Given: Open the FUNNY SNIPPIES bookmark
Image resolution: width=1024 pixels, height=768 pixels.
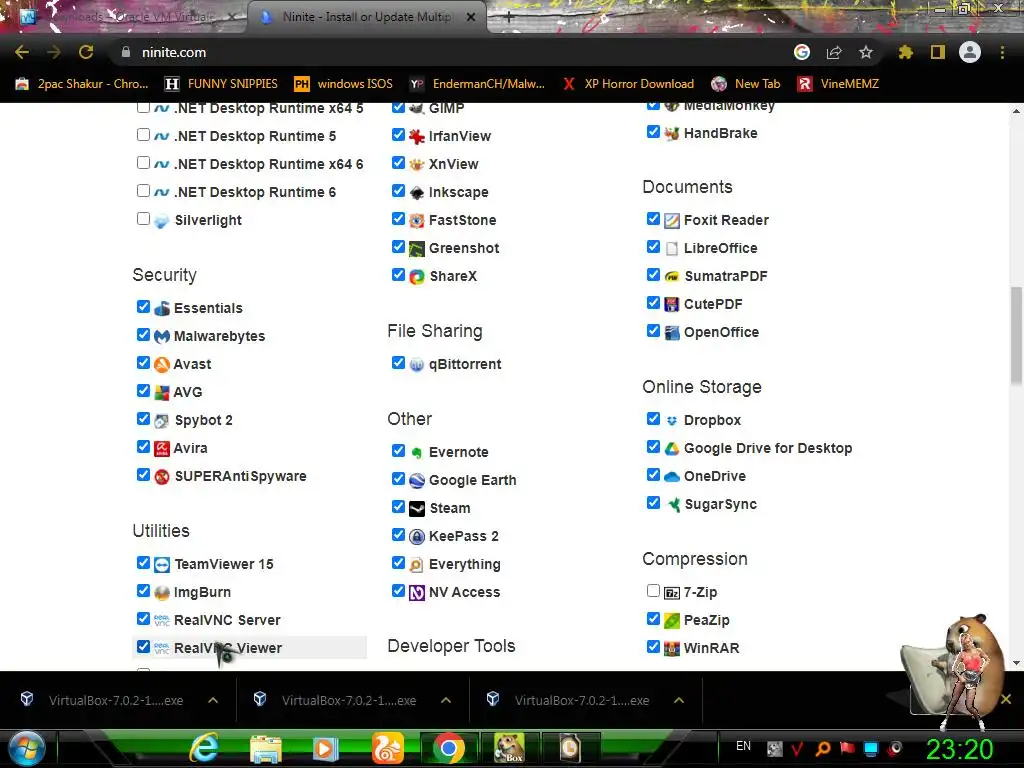Looking at the screenshot, I should [x=221, y=84].
